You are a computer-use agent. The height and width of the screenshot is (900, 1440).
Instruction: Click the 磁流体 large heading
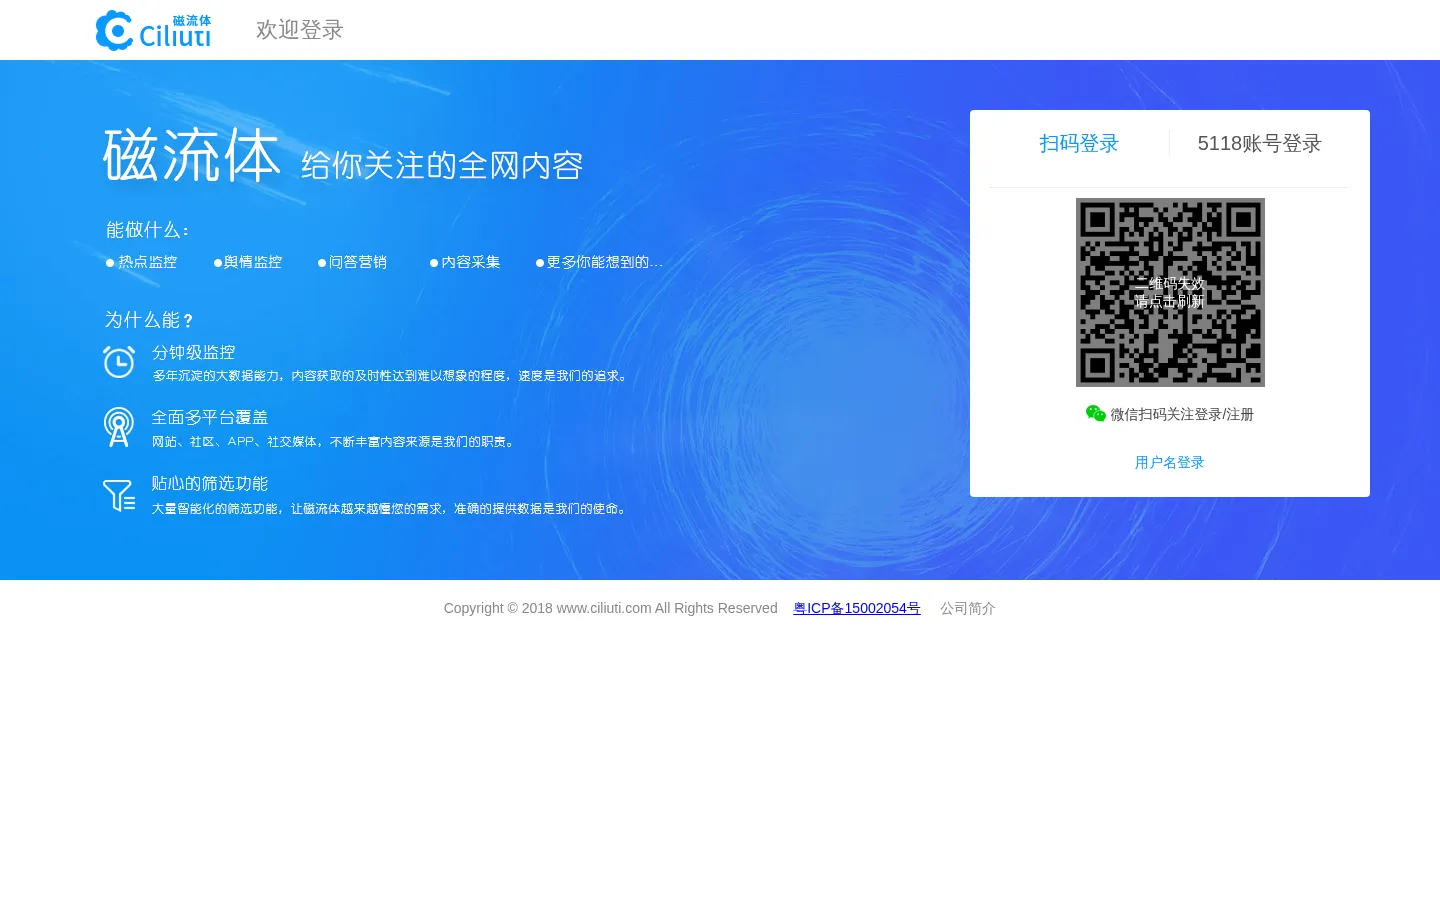pyautogui.click(x=191, y=155)
